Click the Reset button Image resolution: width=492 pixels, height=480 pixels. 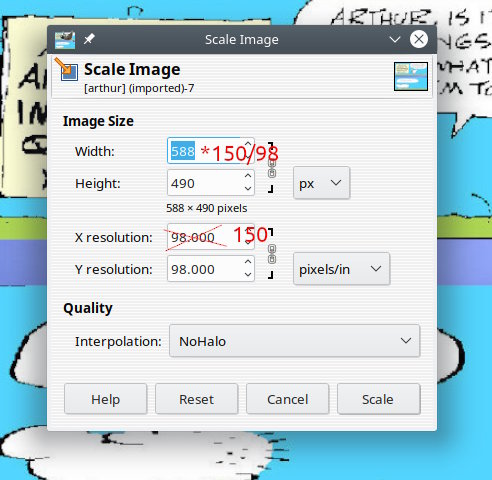point(197,399)
